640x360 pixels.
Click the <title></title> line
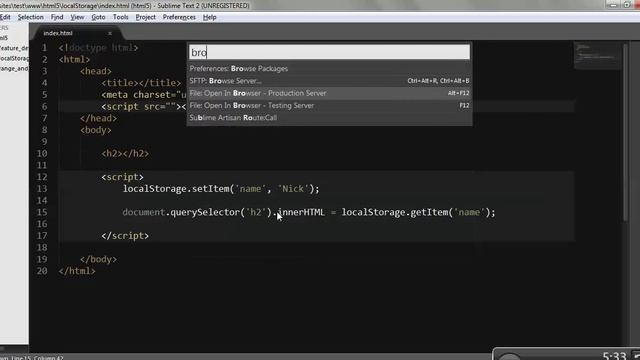(x=141, y=83)
